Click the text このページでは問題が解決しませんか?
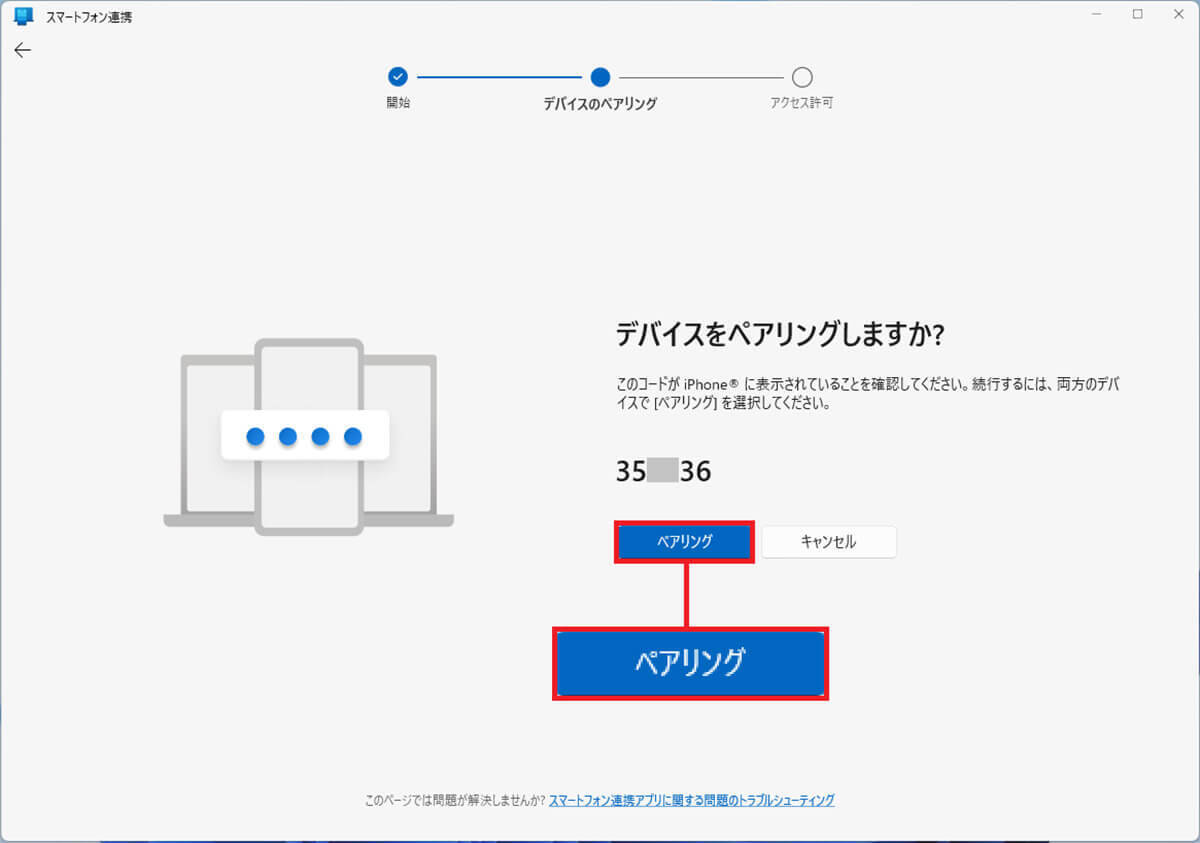The height and width of the screenshot is (843, 1200). click(454, 800)
